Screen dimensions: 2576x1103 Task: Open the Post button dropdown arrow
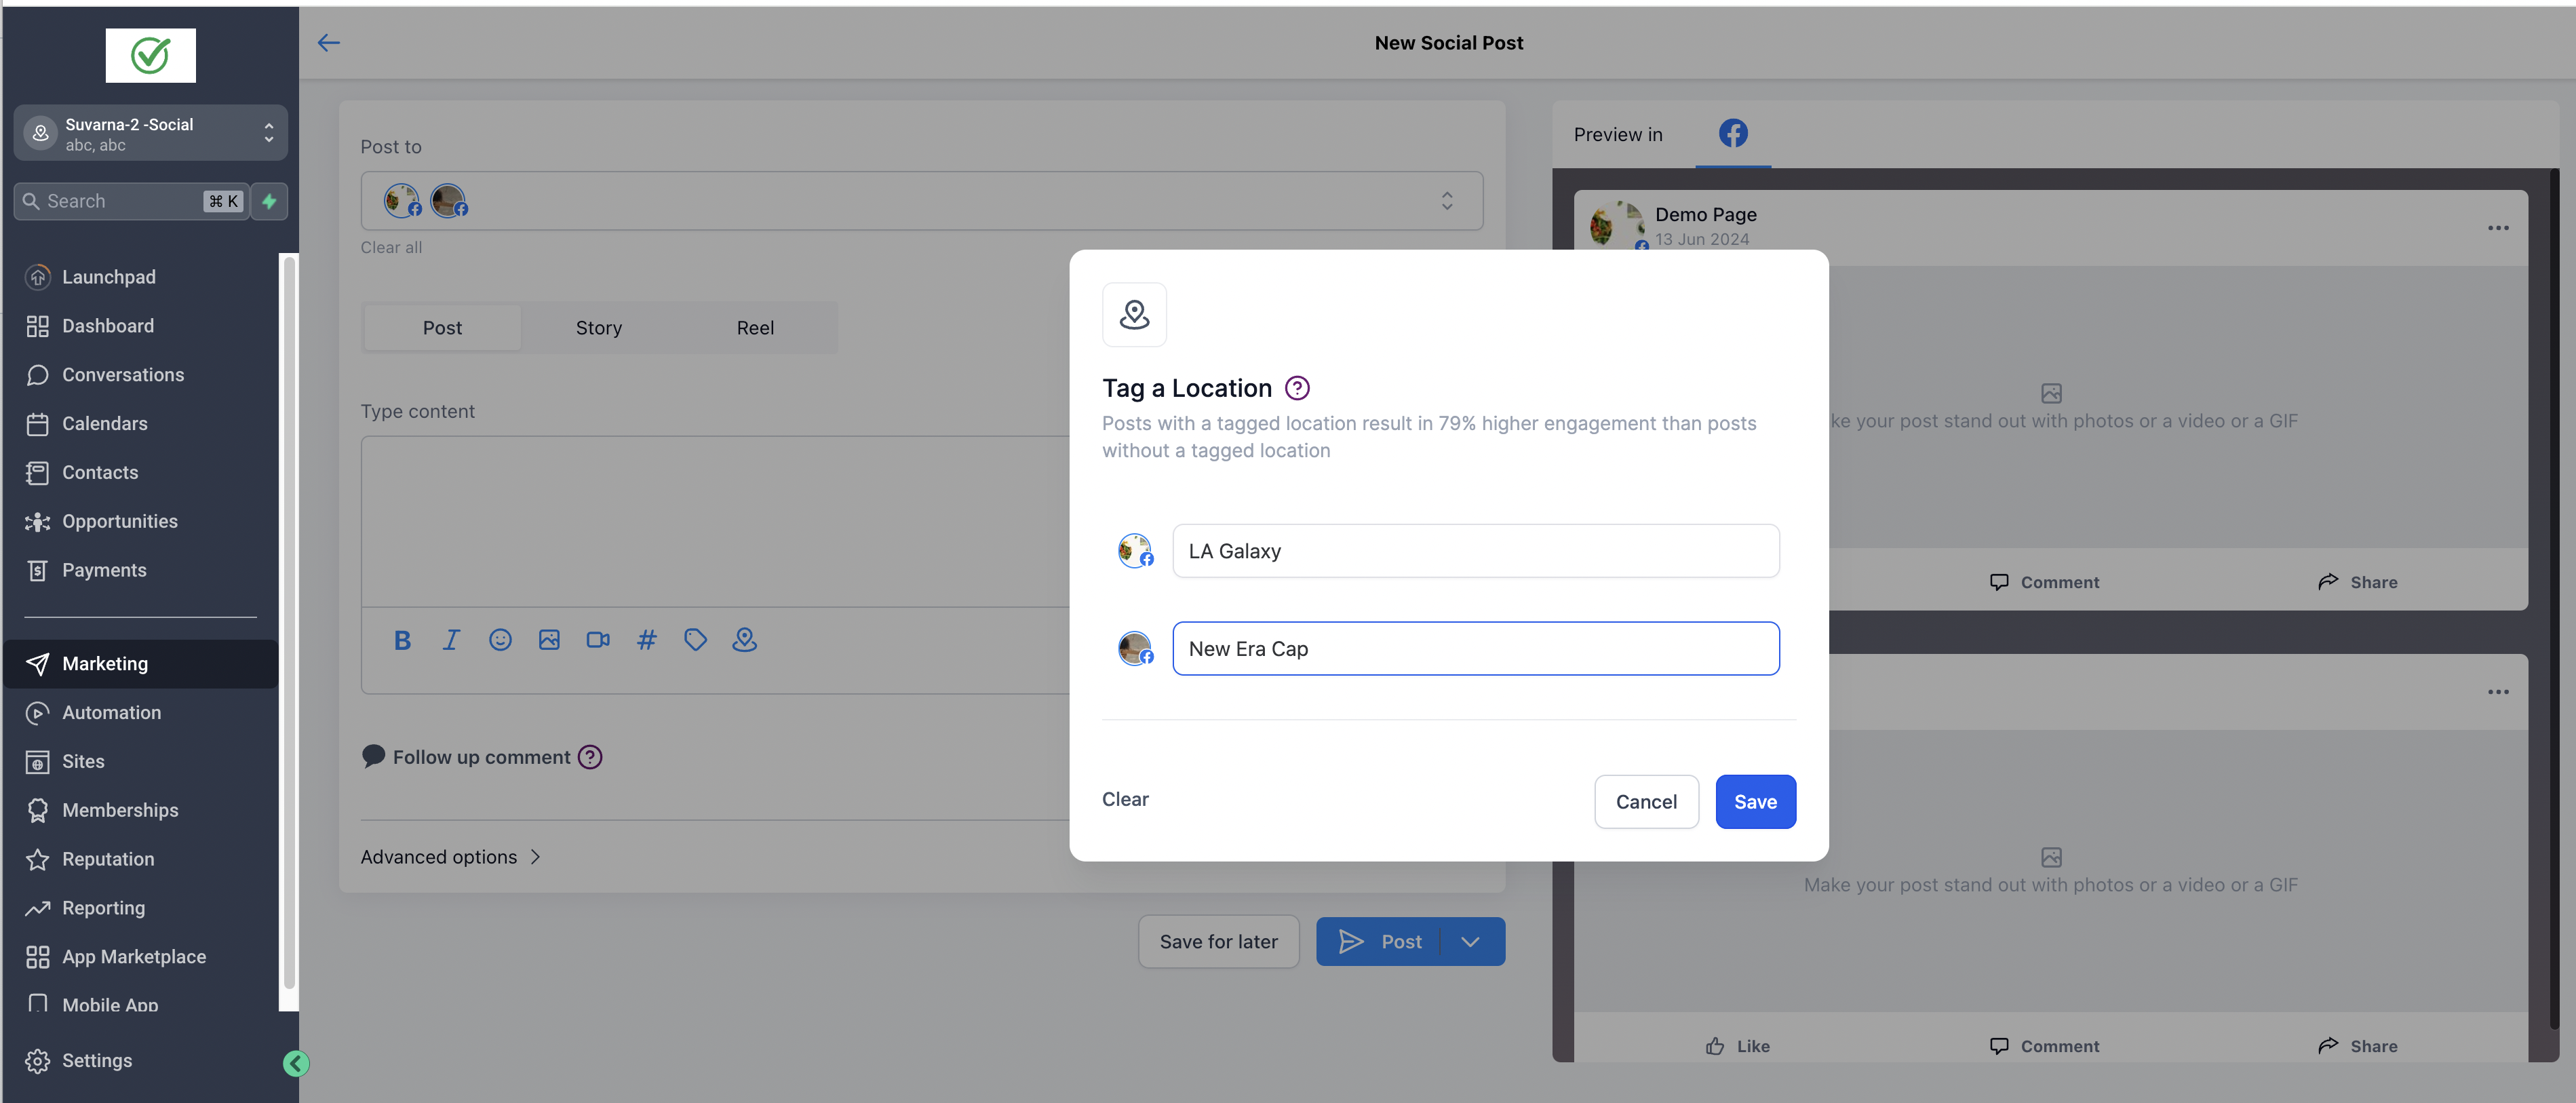1470,942
